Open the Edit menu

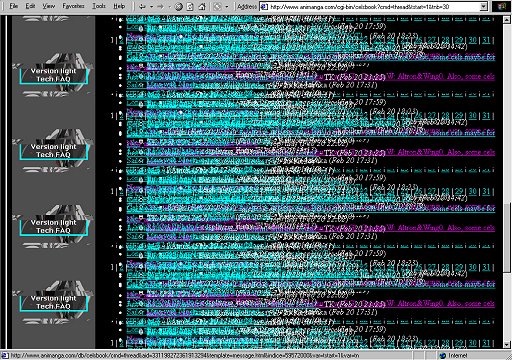30,6
